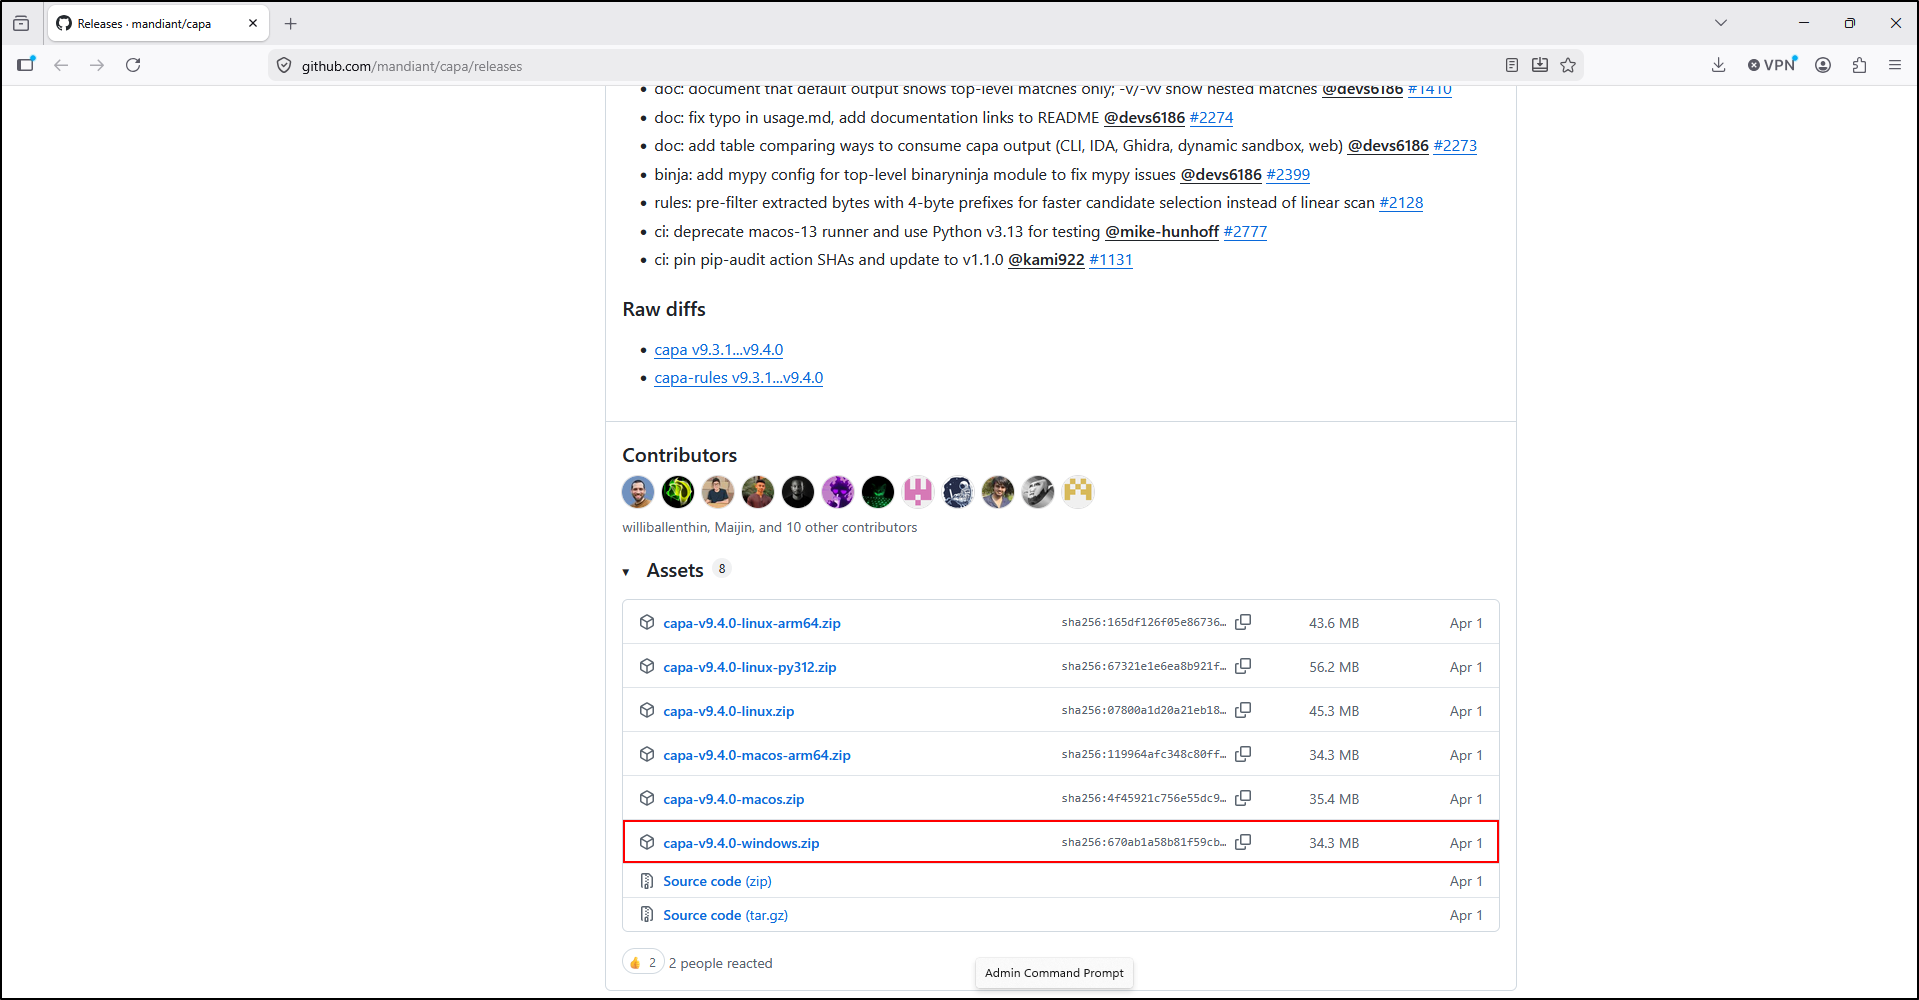Open the Firefox application menu
Image resolution: width=1919 pixels, height=1000 pixels.
pos(1895,65)
